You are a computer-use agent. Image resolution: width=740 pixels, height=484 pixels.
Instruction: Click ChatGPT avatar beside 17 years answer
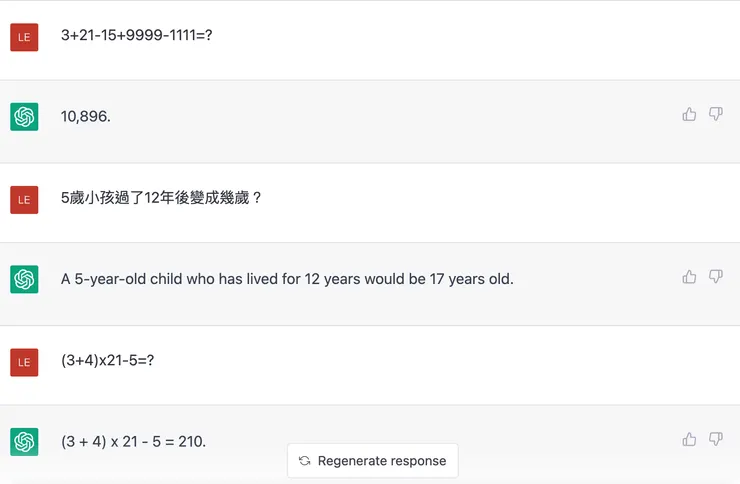point(24,279)
